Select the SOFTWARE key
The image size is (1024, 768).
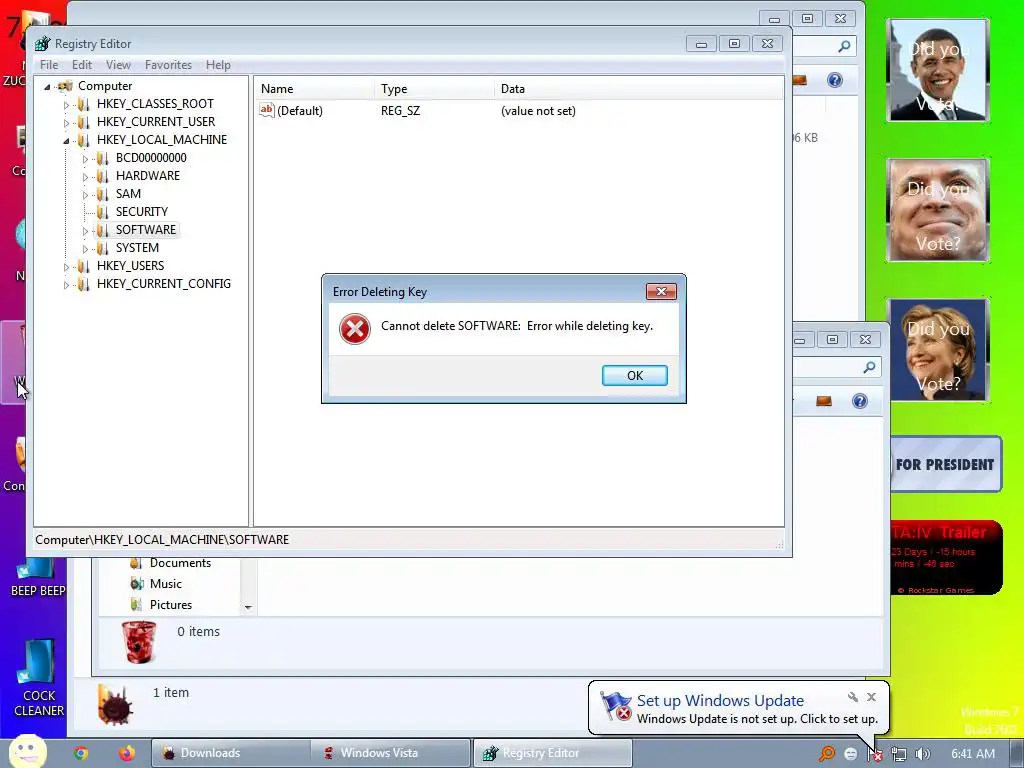[146, 230]
